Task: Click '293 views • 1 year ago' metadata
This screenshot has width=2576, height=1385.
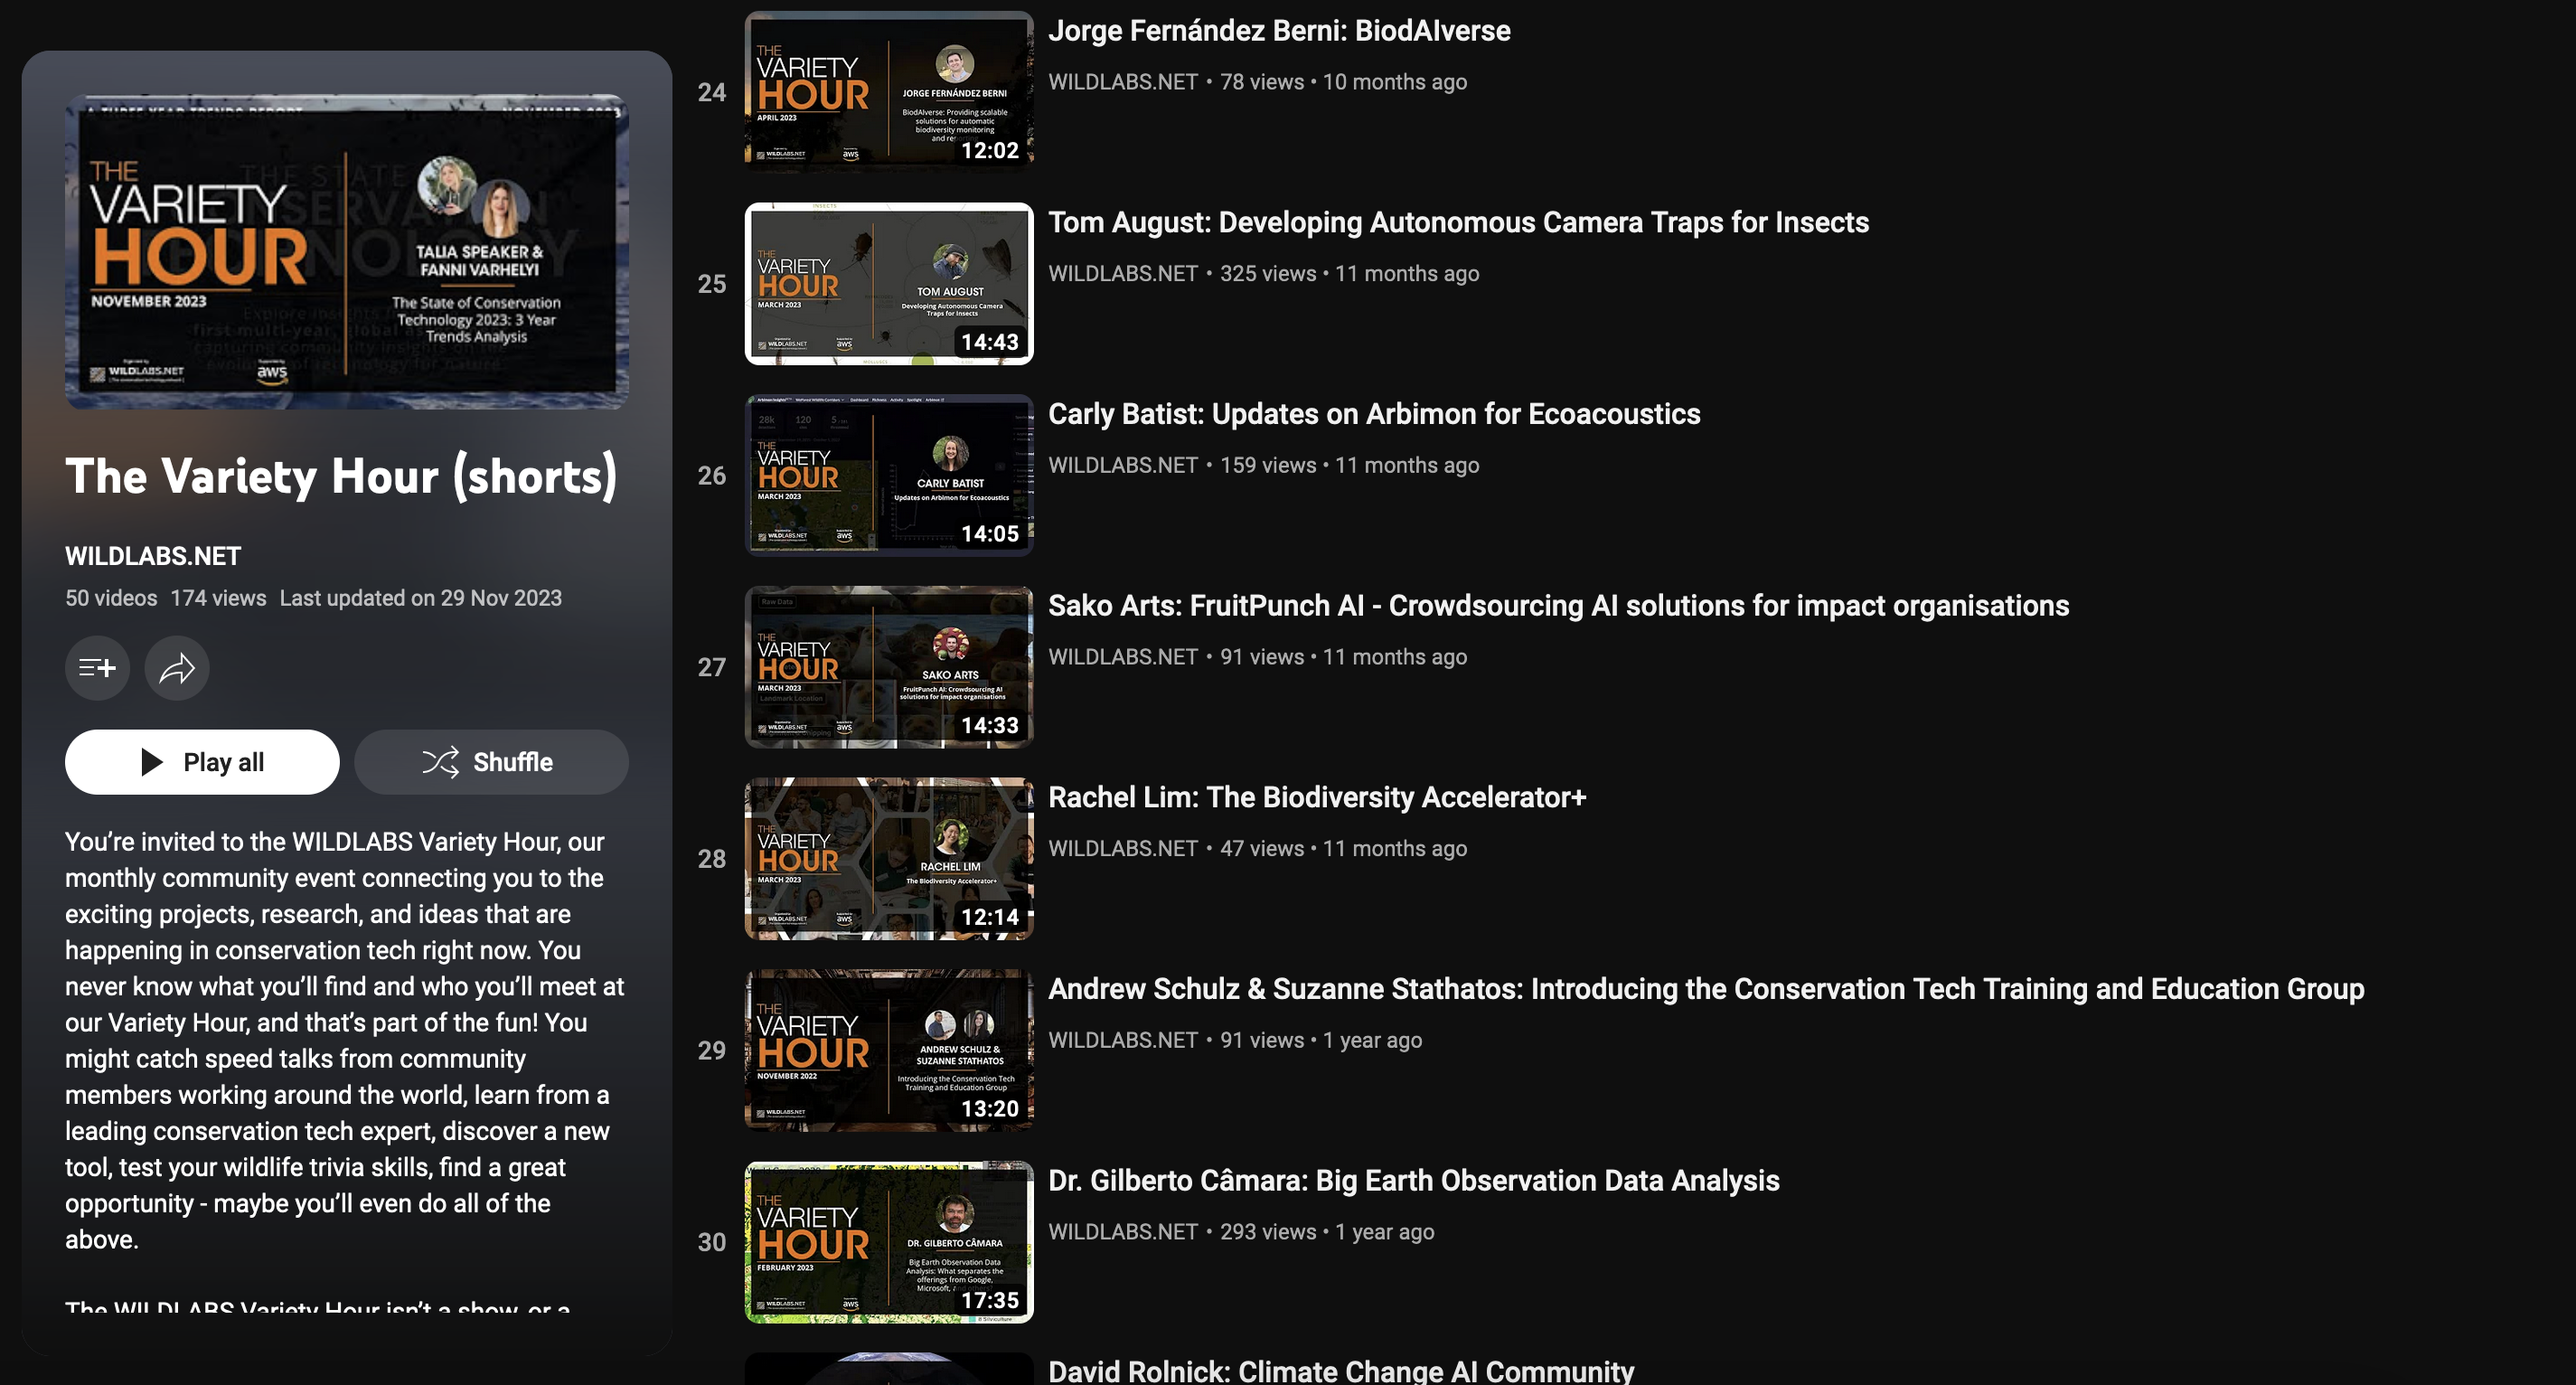Action: pyautogui.click(x=1327, y=1232)
